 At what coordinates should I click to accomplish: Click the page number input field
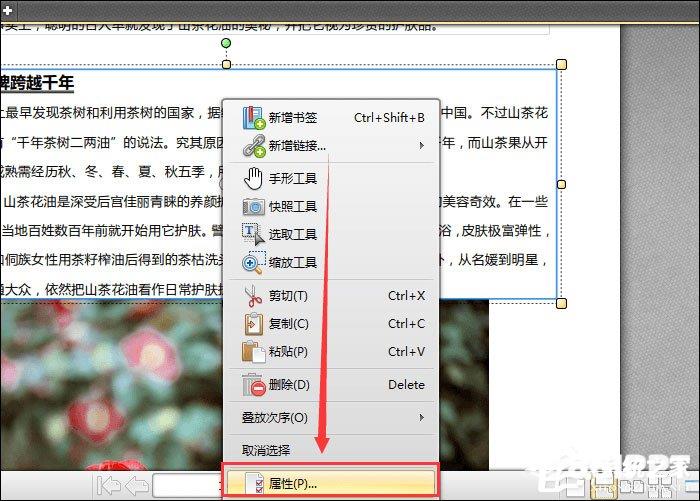click(x=188, y=485)
